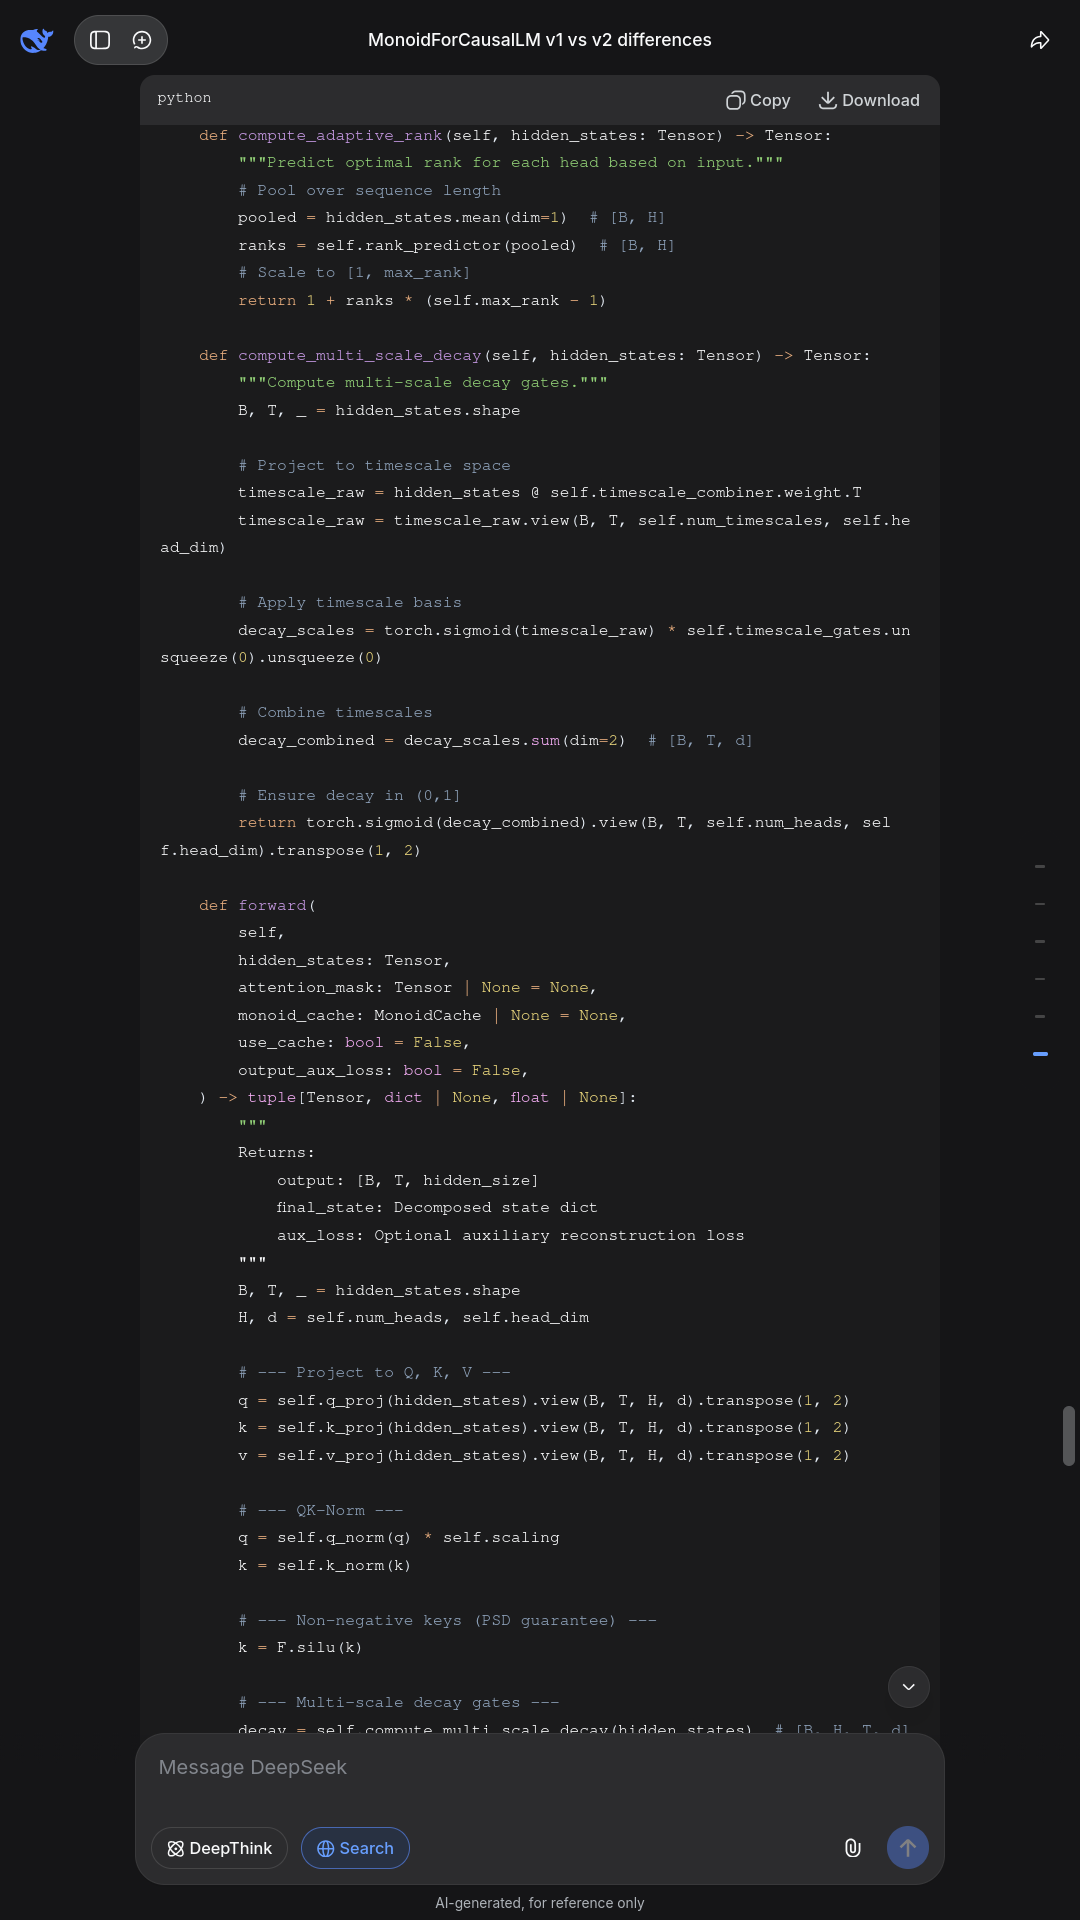The image size is (1080, 1920).
Task: Jump to the second message navigation marker
Action: [x=1040, y=904]
